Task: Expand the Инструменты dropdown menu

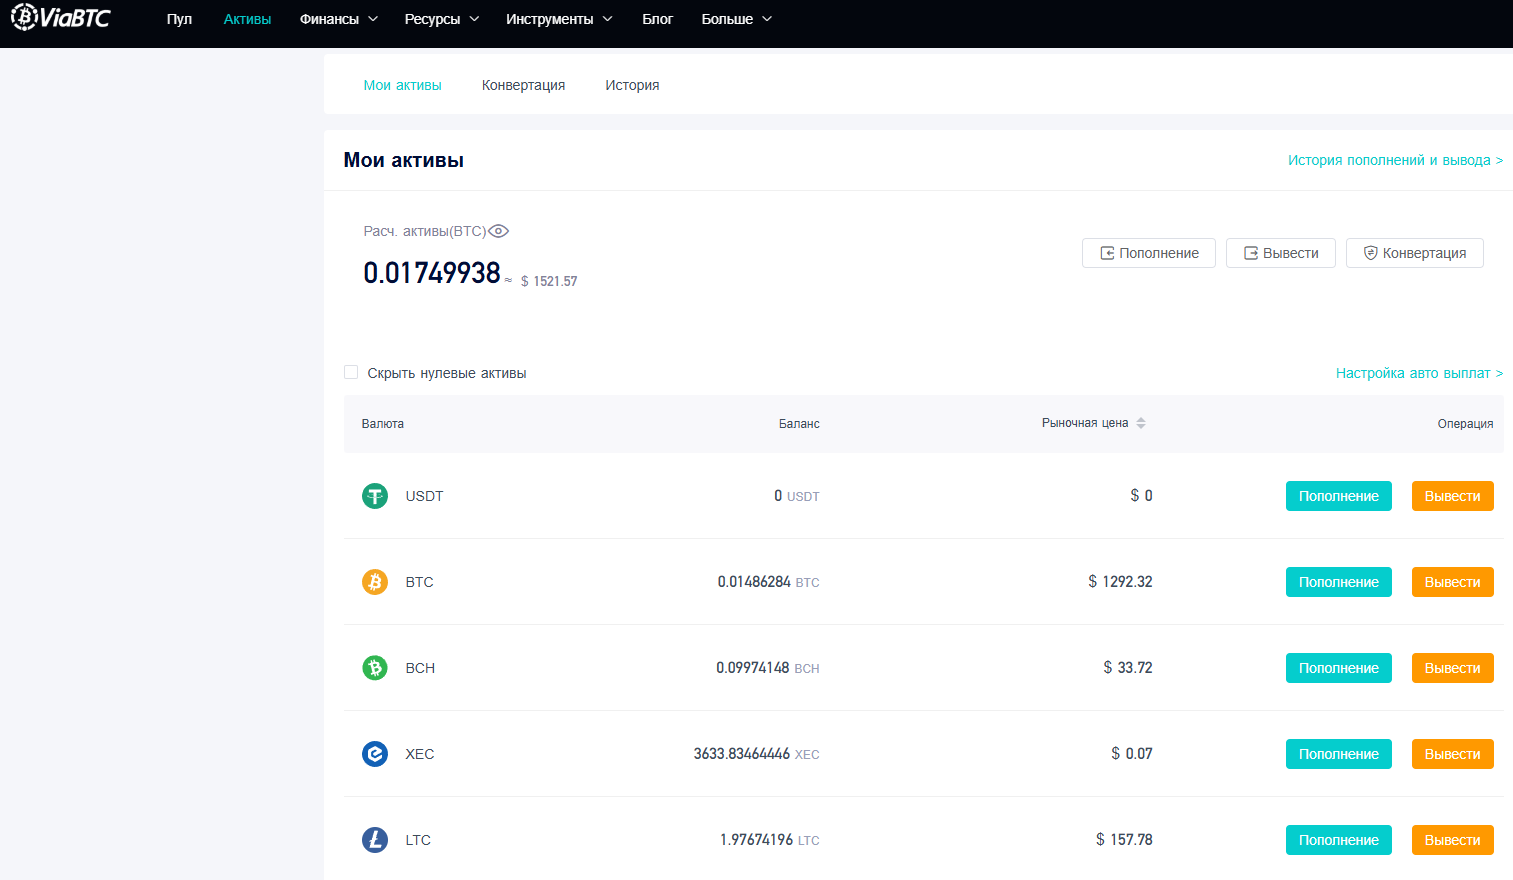Action: [559, 19]
